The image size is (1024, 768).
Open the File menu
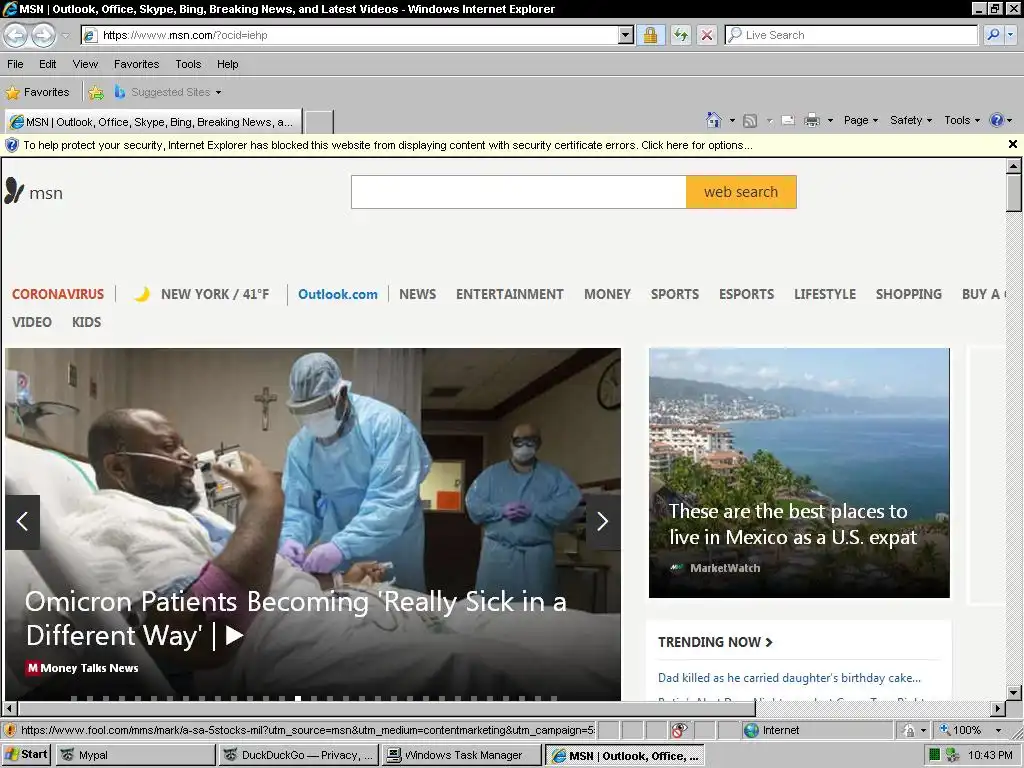(x=15, y=64)
